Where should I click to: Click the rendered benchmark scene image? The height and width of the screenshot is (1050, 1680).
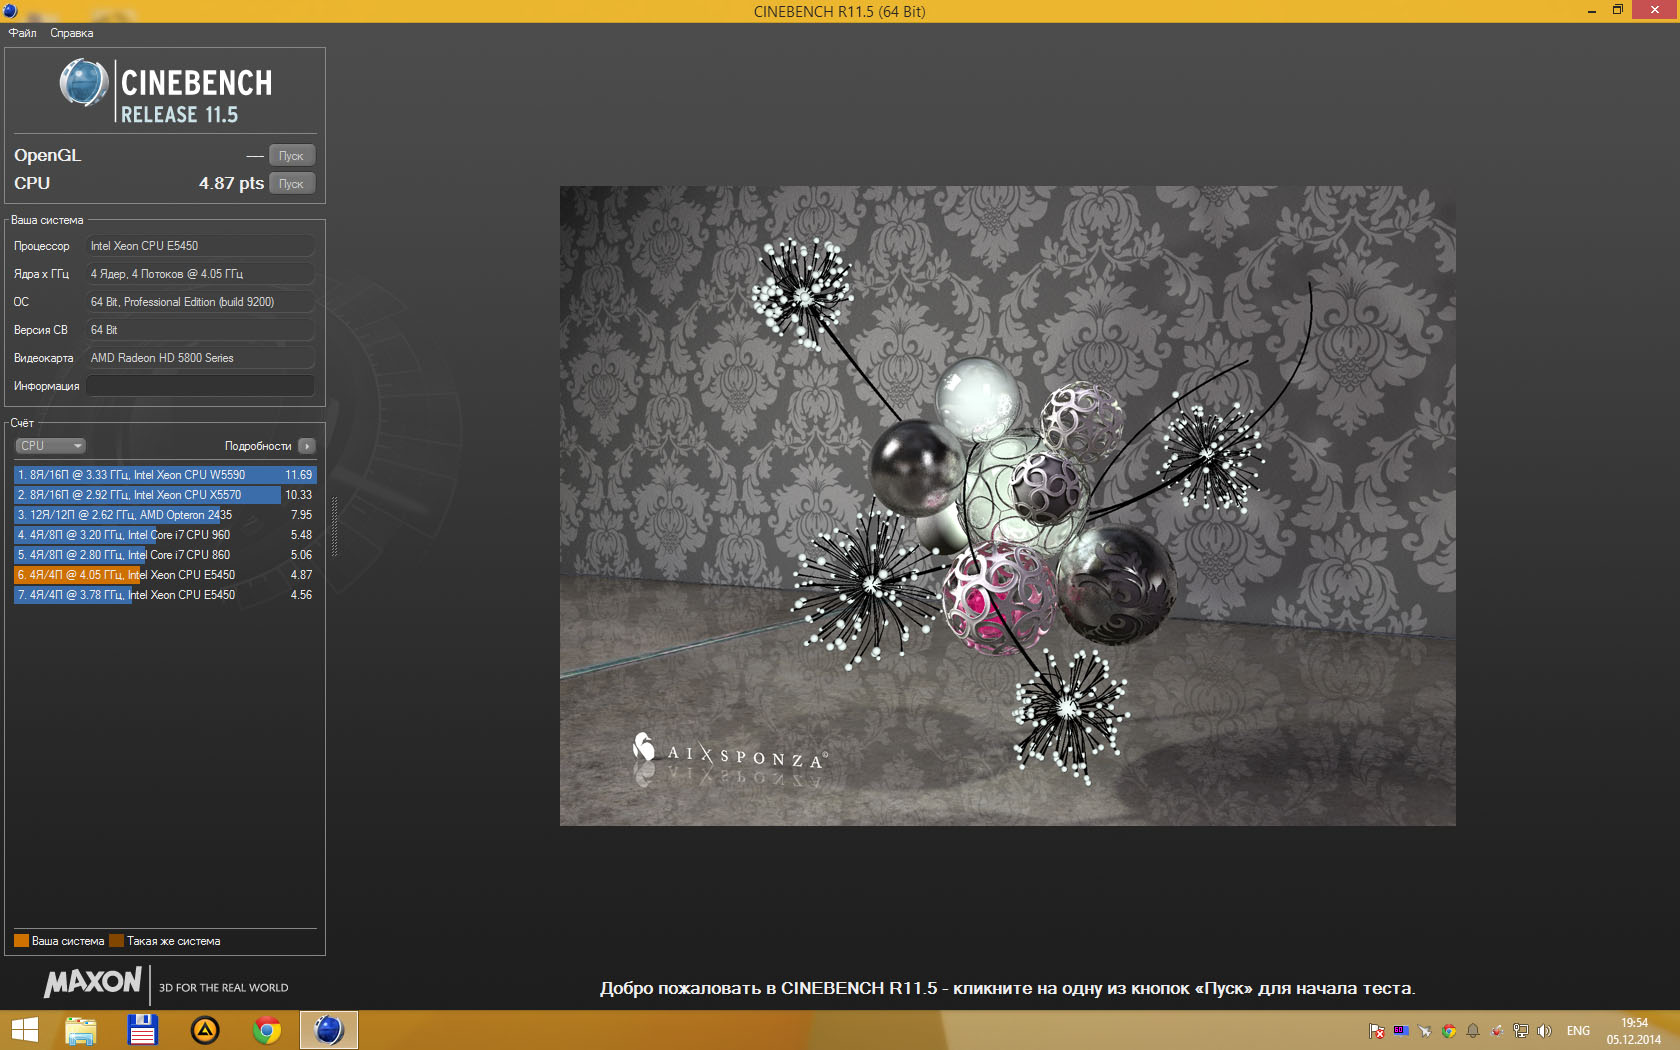pos(1007,506)
